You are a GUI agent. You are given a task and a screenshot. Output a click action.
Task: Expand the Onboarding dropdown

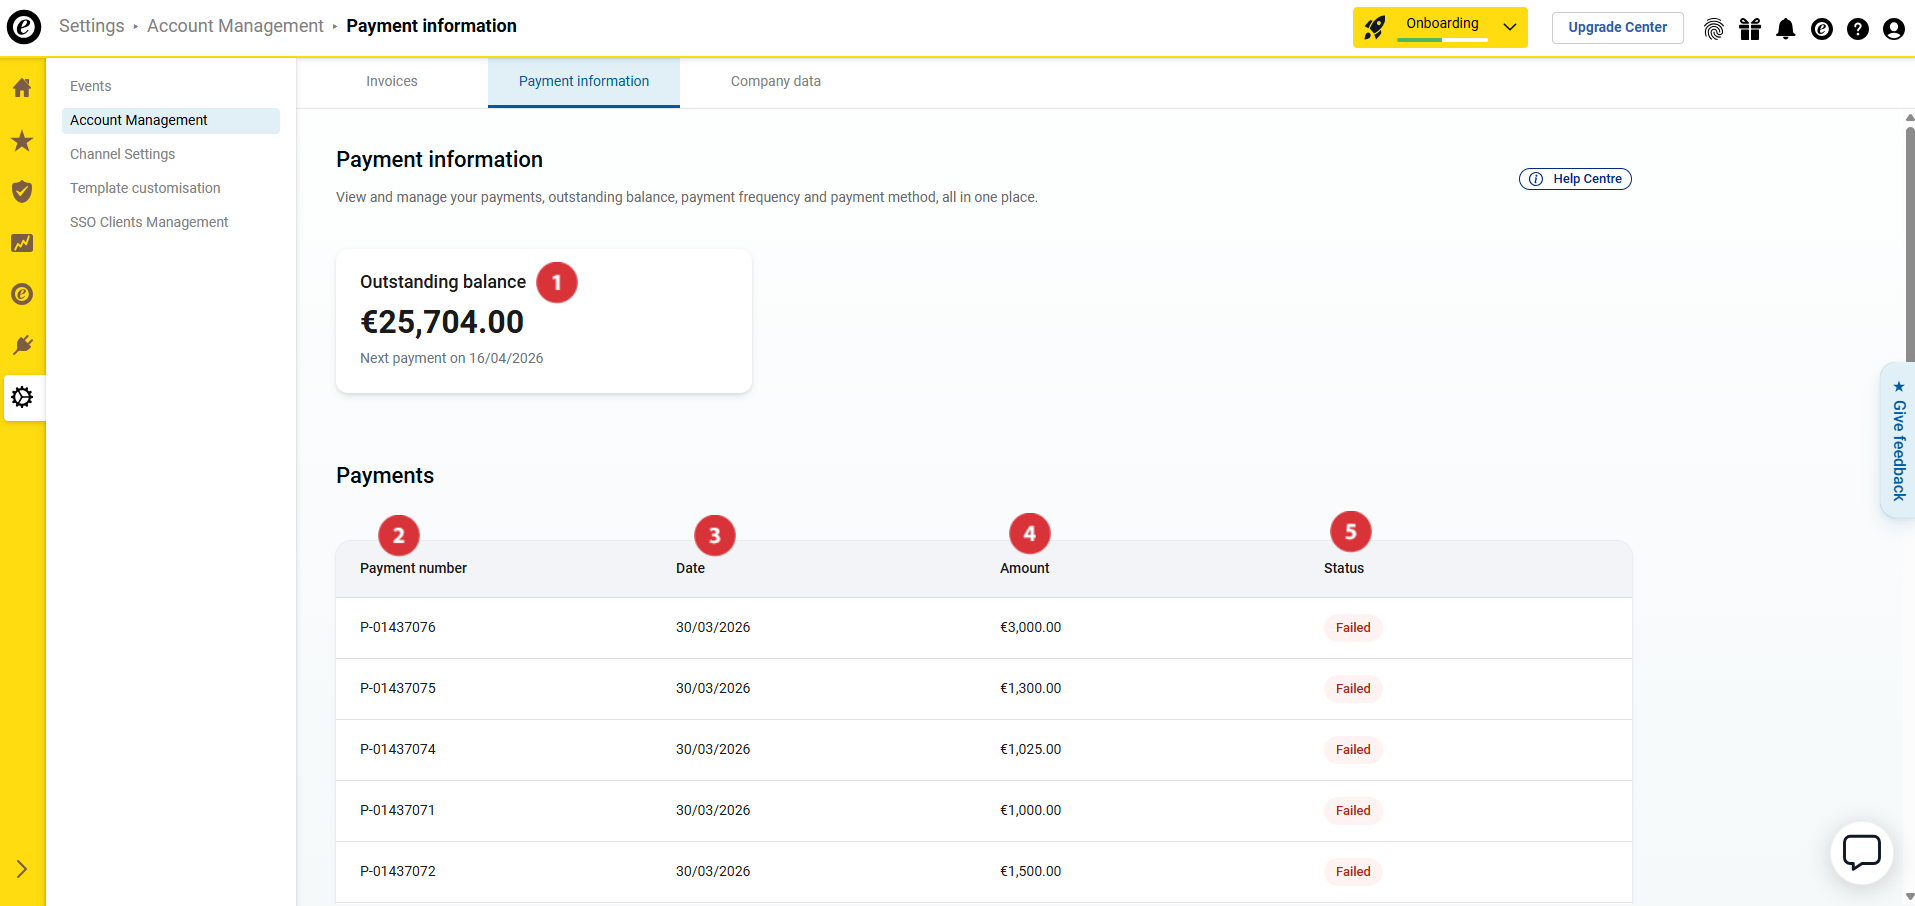[1509, 27]
